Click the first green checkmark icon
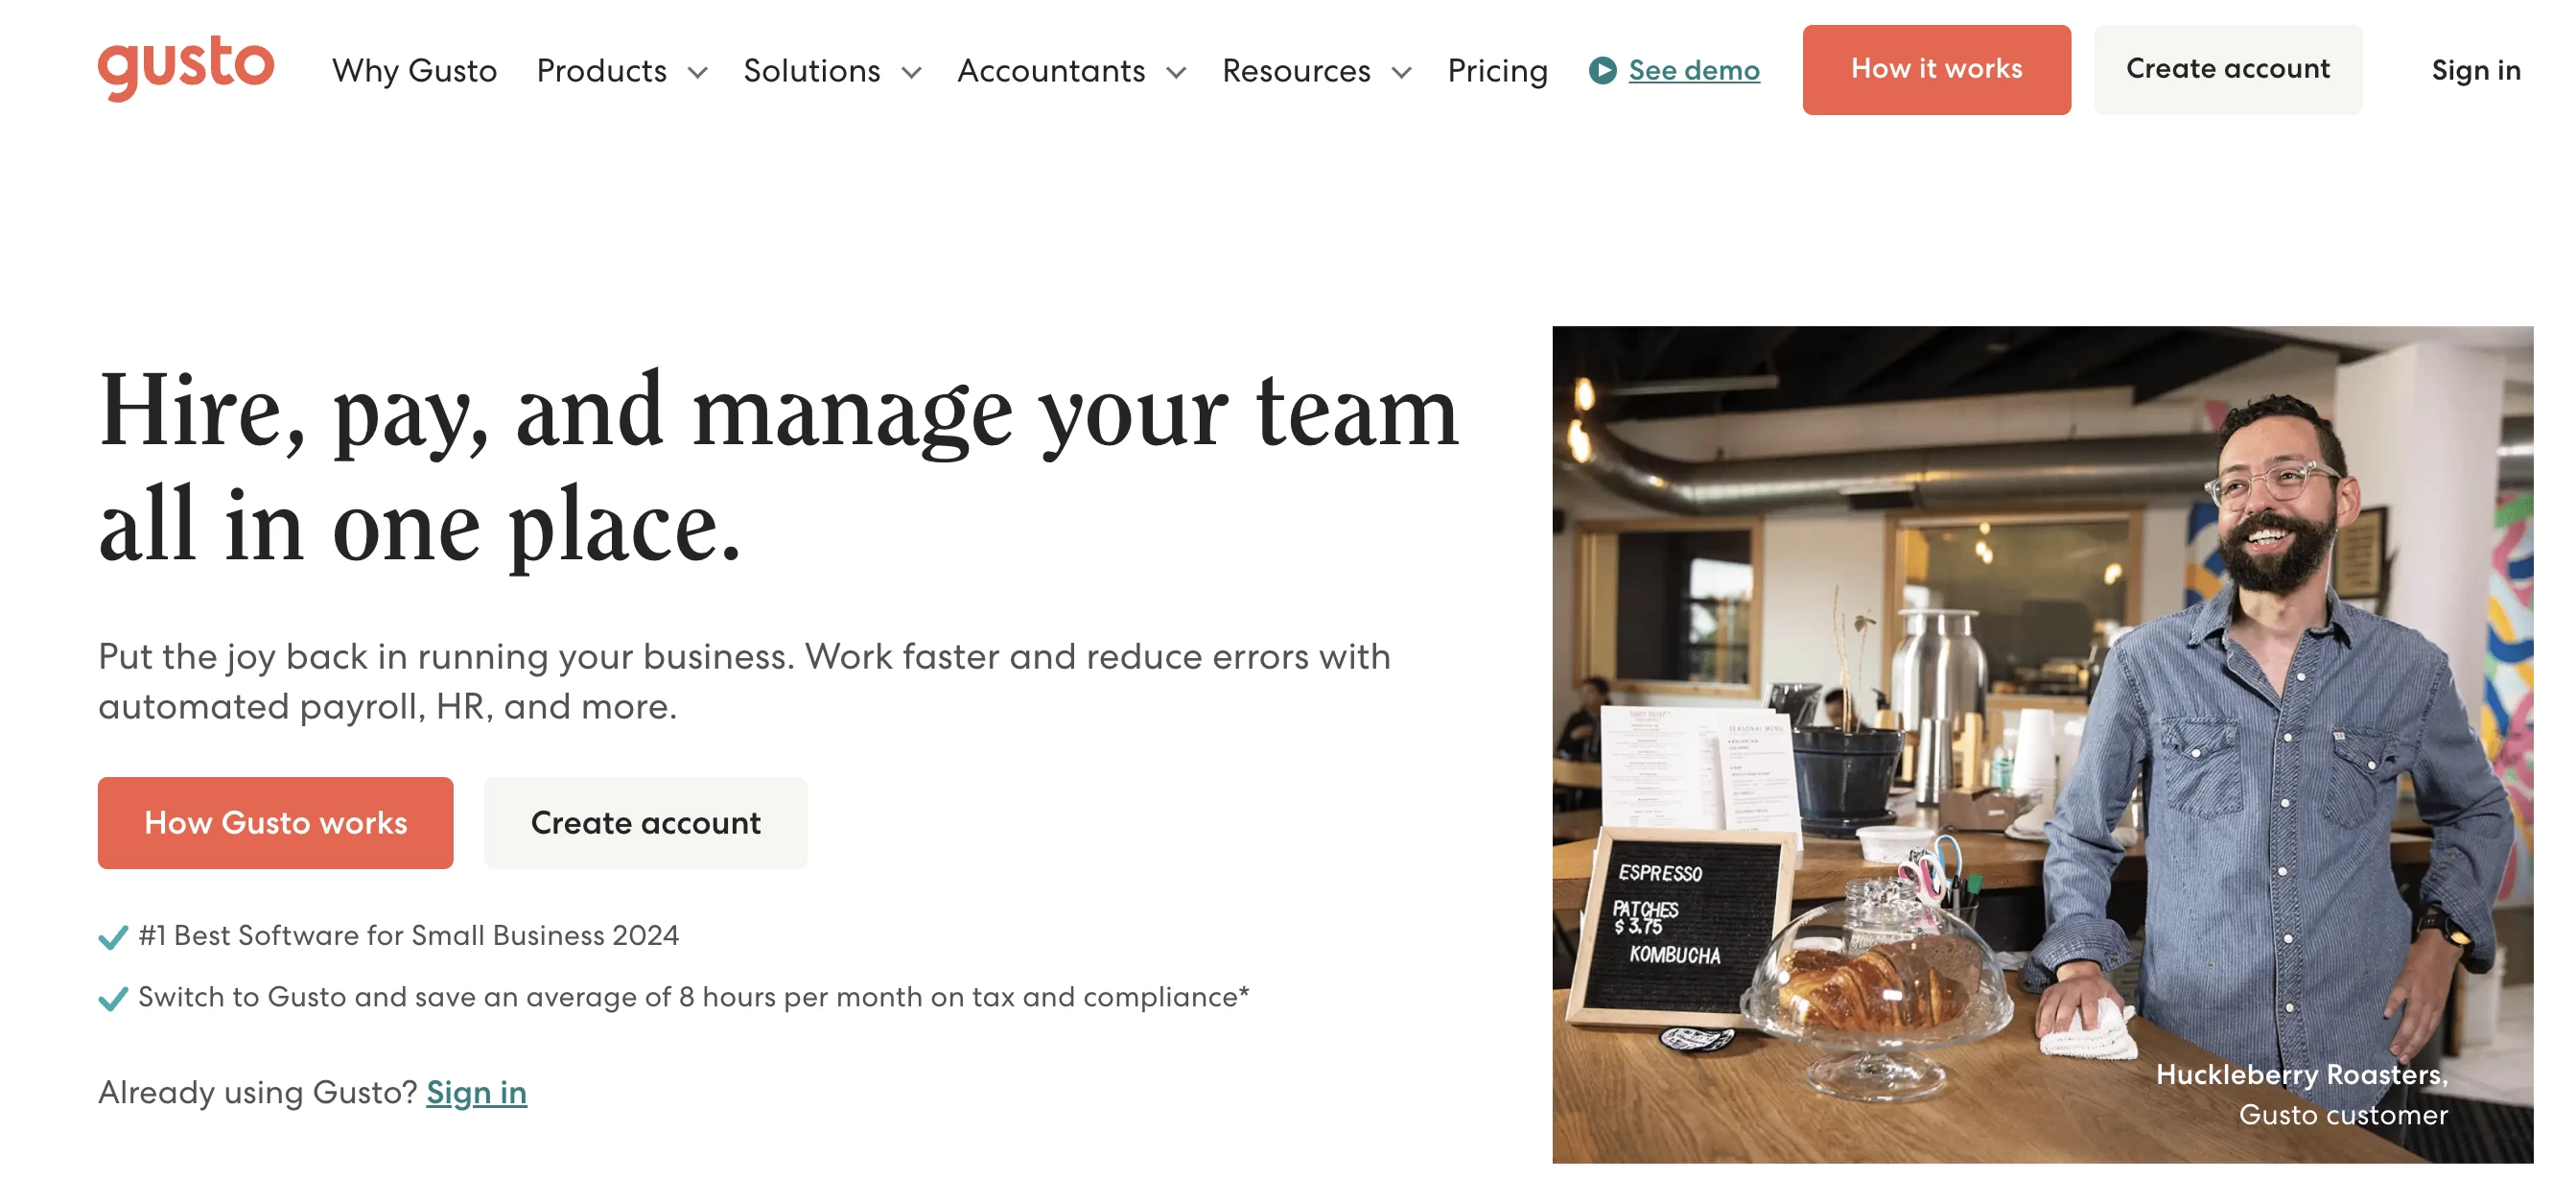 [110, 935]
